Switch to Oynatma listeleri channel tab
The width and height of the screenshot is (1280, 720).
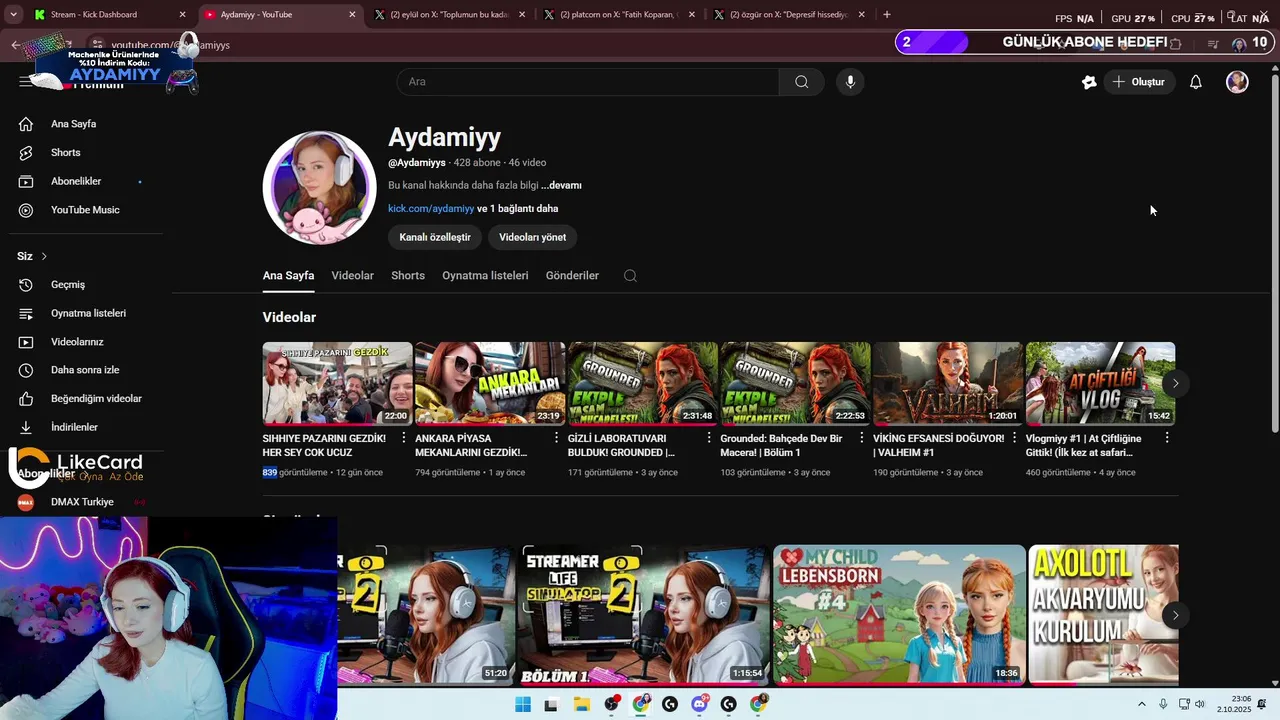485,276
